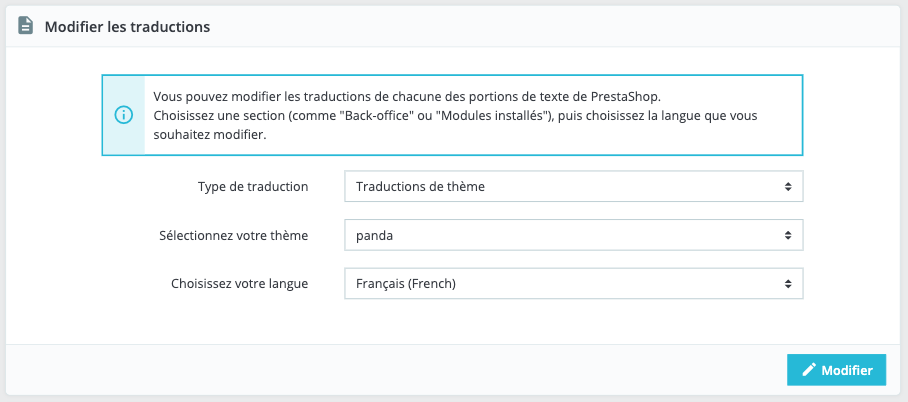Click the "Modifier les traductions" panel heading
The image size is (908, 402).
point(127,27)
